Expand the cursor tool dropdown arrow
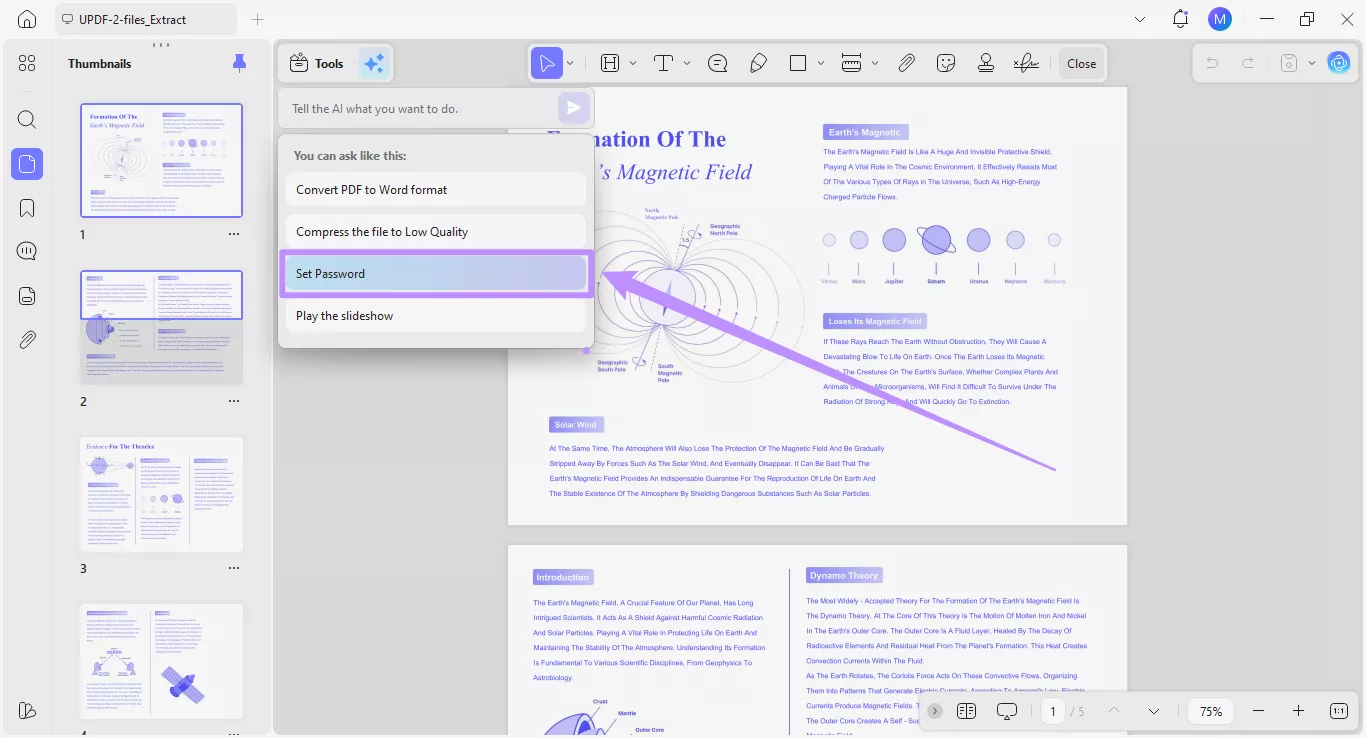This screenshot has width=1366, height=738. point(570,63)
